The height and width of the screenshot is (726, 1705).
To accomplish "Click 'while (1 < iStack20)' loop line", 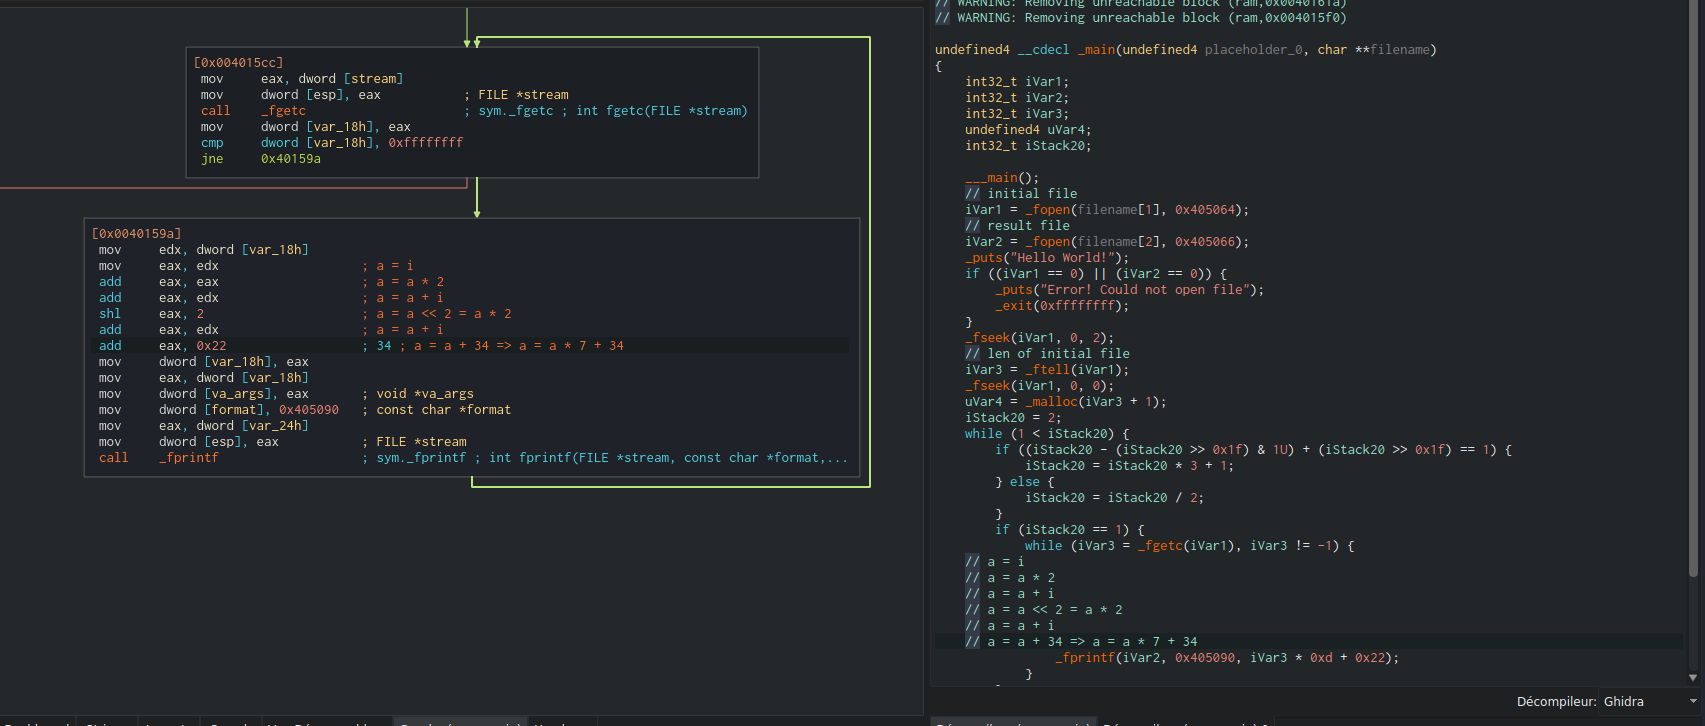I will click(x=1047, y=433).
